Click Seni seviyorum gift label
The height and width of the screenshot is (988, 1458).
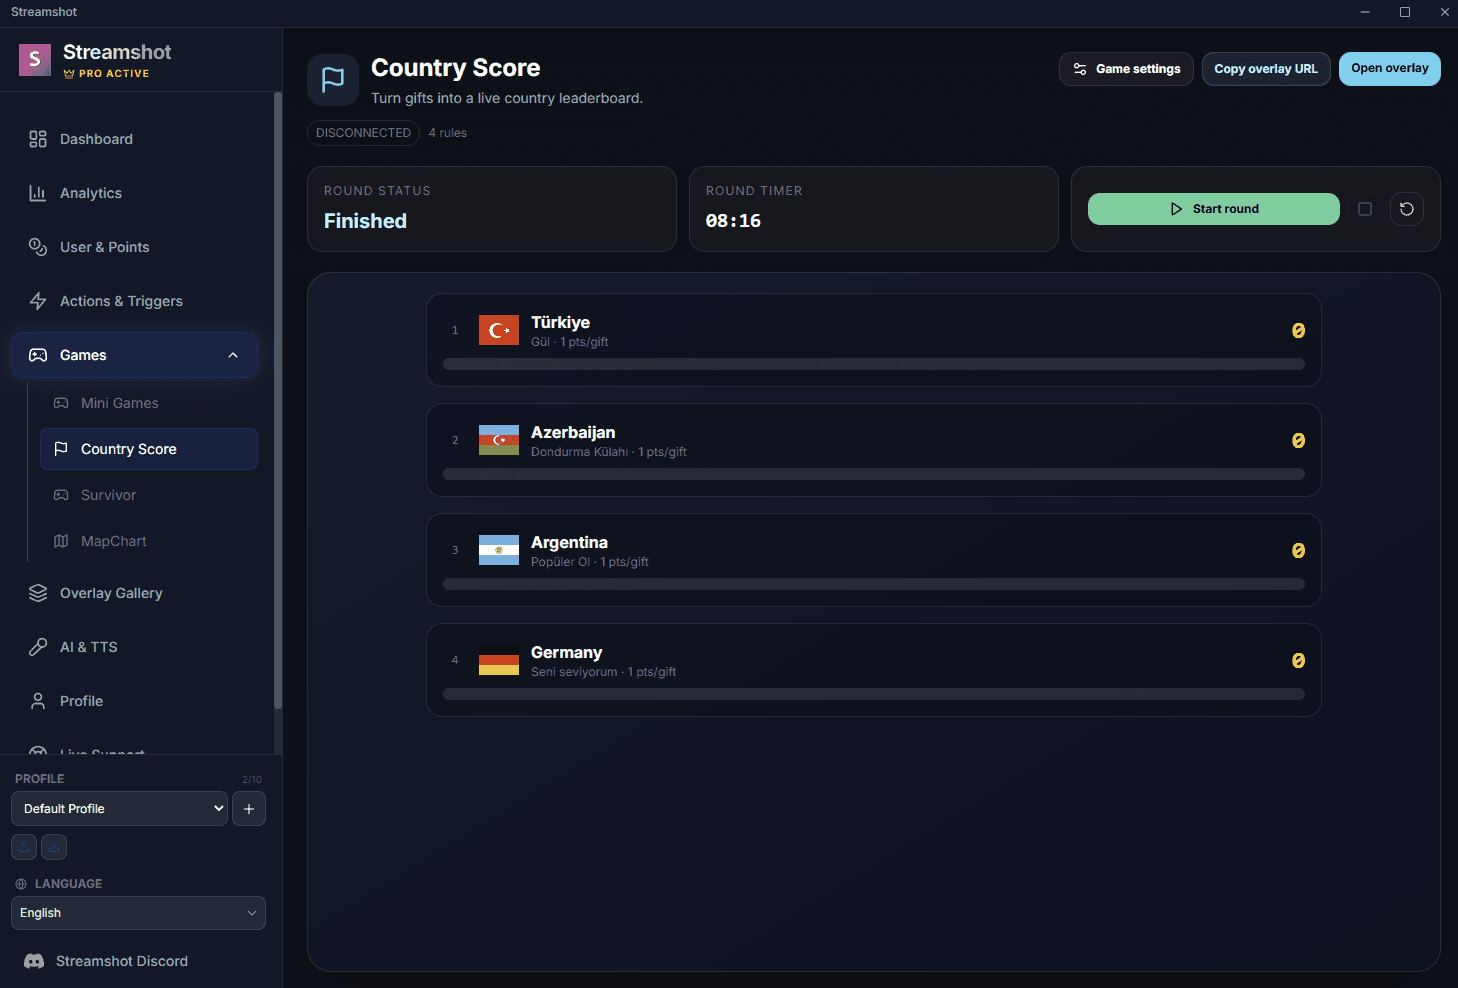(x=574, y=672)
